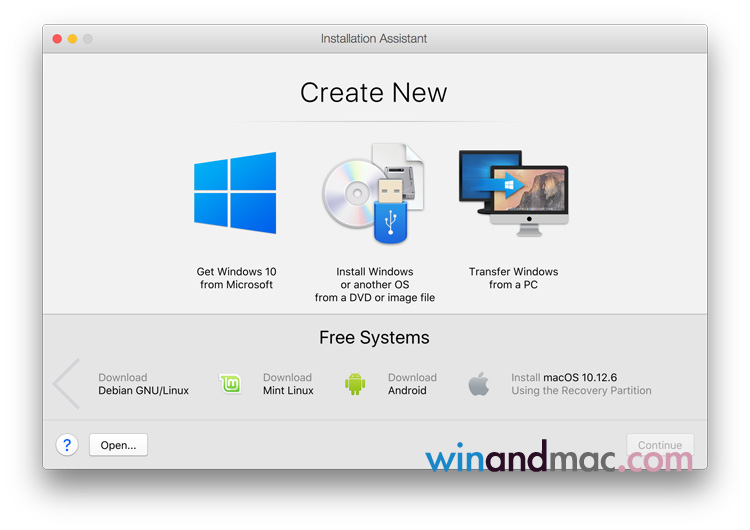
Task: Choose Download Debian GNU/Linux
Action: click(x=143, y=384)
